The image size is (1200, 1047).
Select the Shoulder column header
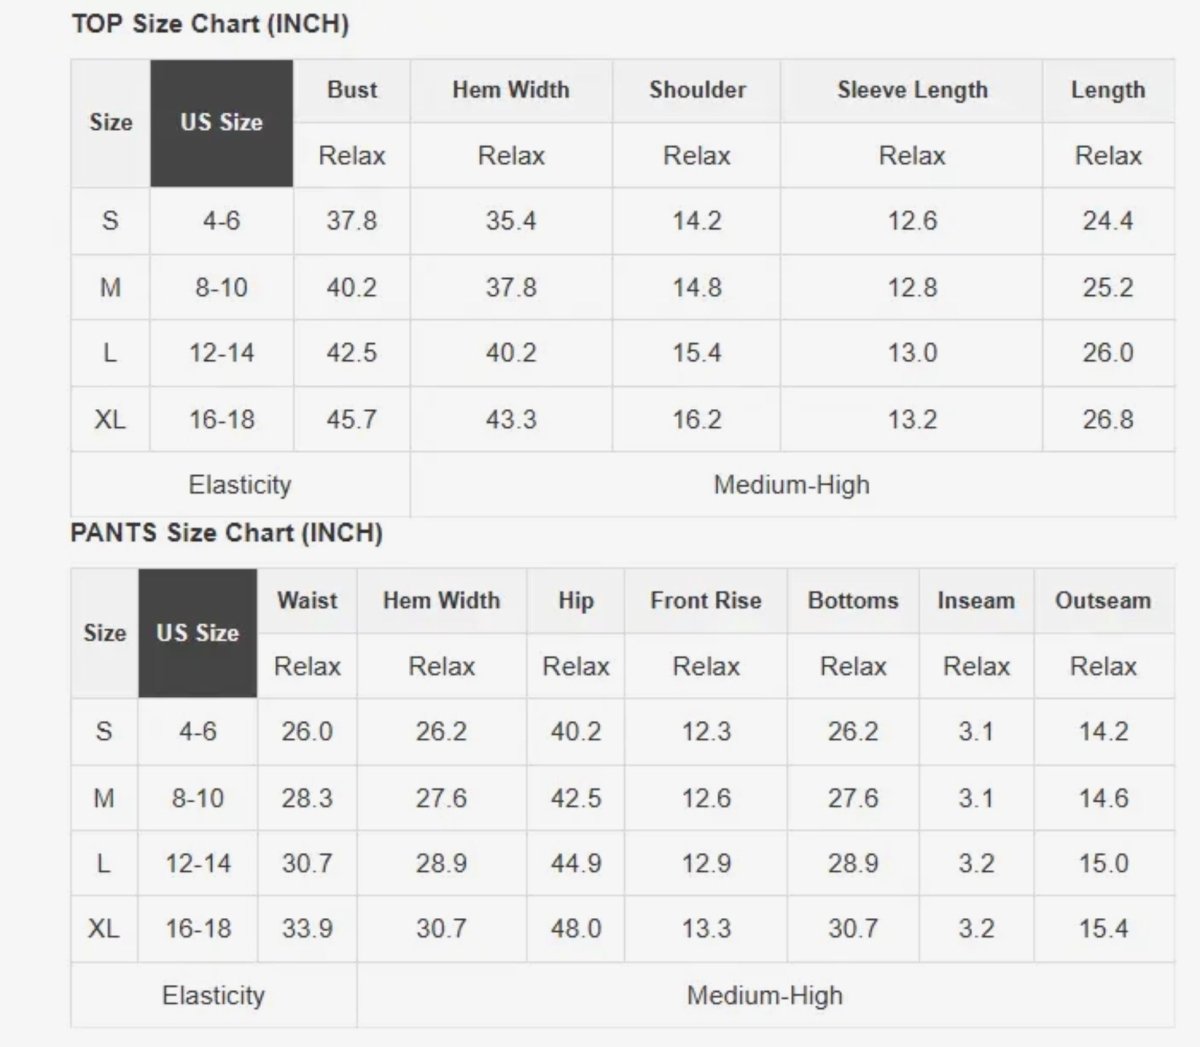click(x=697, y=90)
